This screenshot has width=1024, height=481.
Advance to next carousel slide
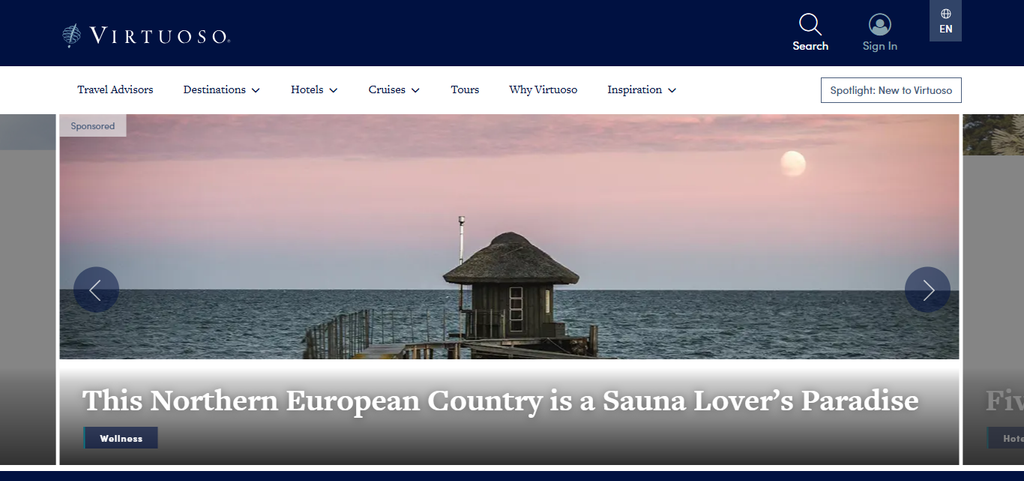[x=927, y=290]
